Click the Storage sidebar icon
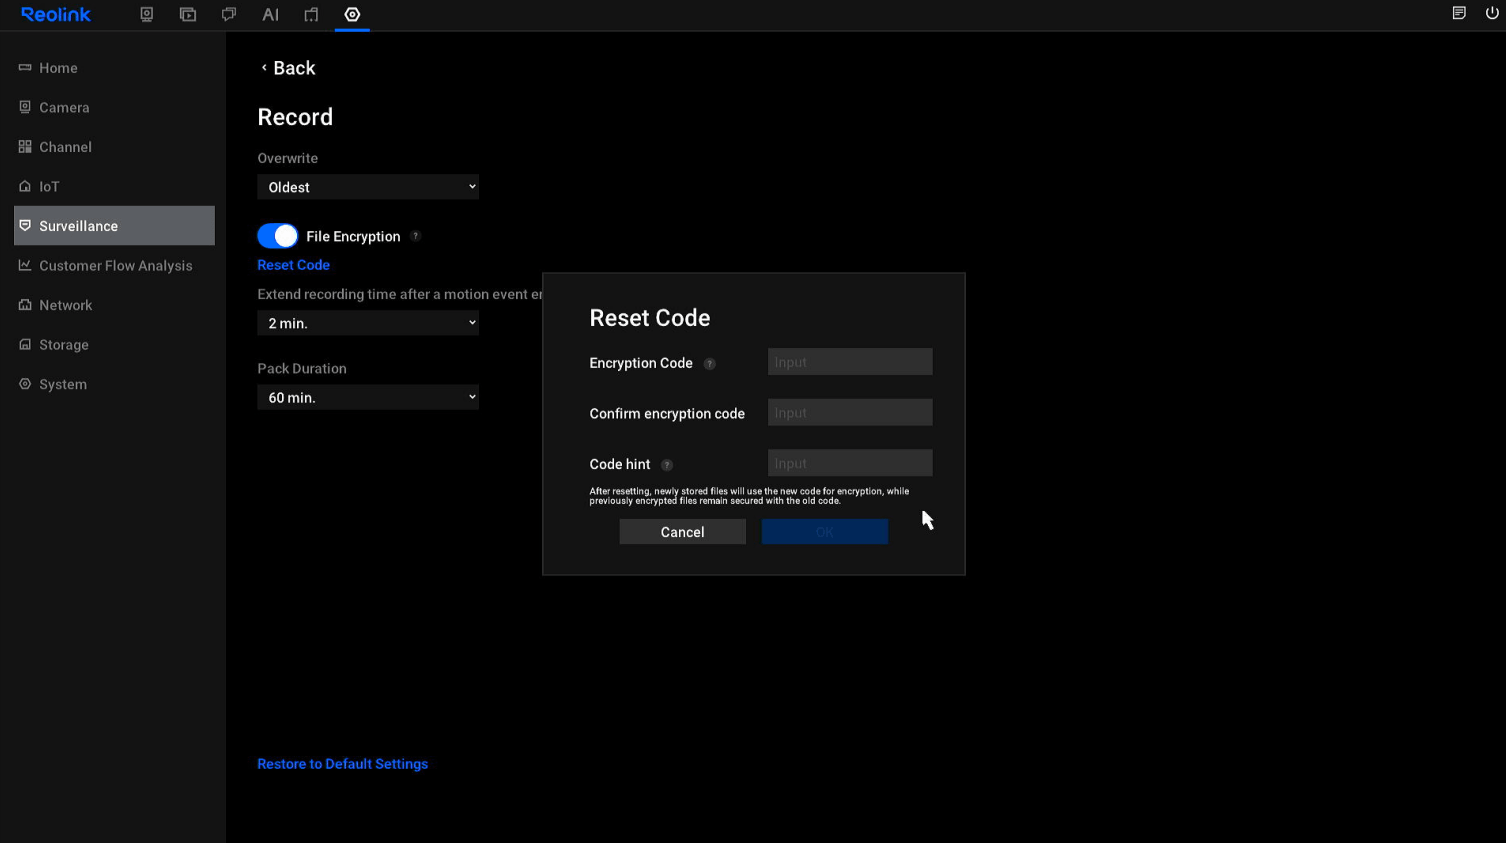This screenshot has height=843, width=1506. pos(25,344)
